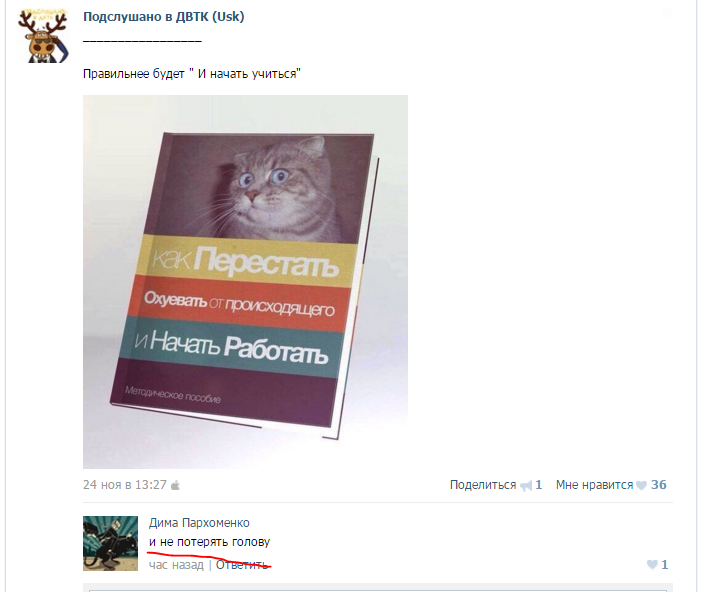
Task: Click Ответить to reply to the comment
Action: pos(242,565)
